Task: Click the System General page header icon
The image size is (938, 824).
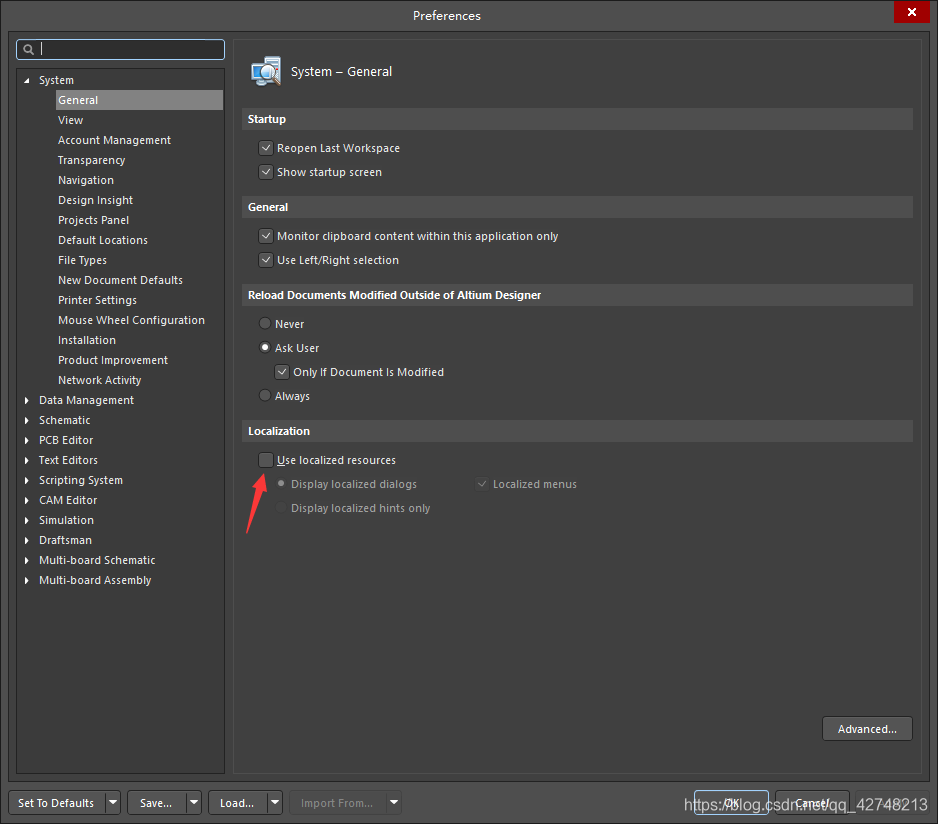Action: click(x=266, y=72)
